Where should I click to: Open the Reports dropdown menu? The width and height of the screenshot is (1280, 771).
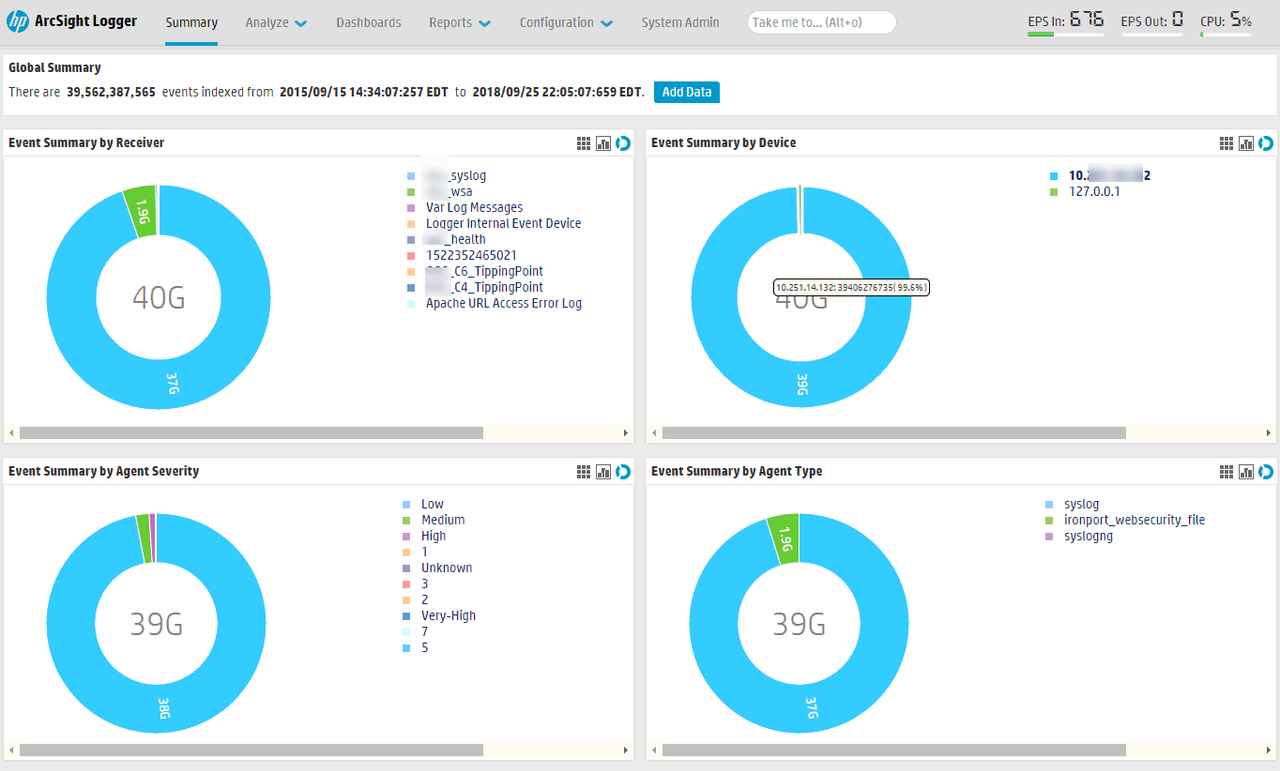click(x=460, y=23)
